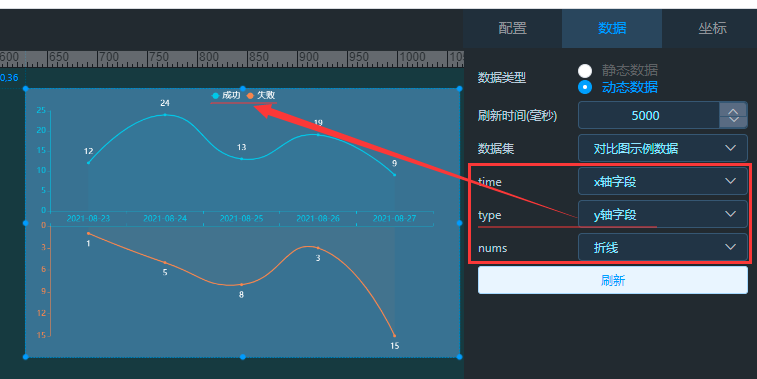Select the top-right resize handle of chart
Viewport: 757px width, 379px height.
[459, 88]
